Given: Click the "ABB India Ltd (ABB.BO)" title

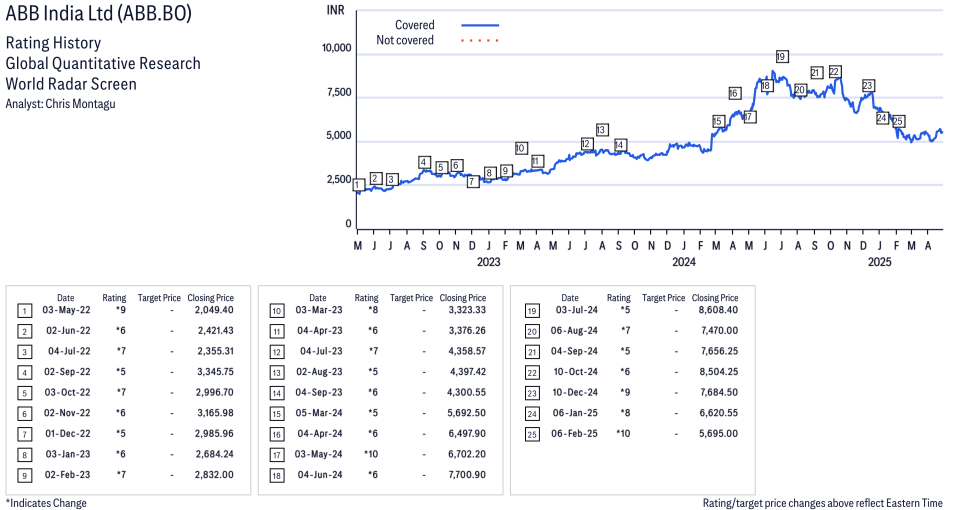Looking at the screenshot, I should point(99,13).
